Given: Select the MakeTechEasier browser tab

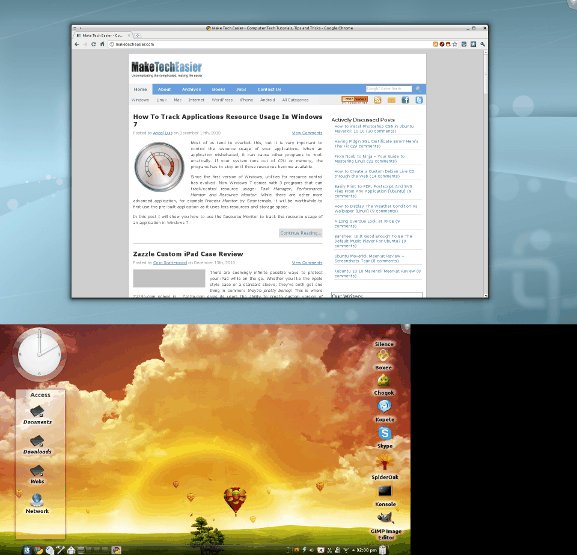Looking at the screenshot, I should [102, 36].
